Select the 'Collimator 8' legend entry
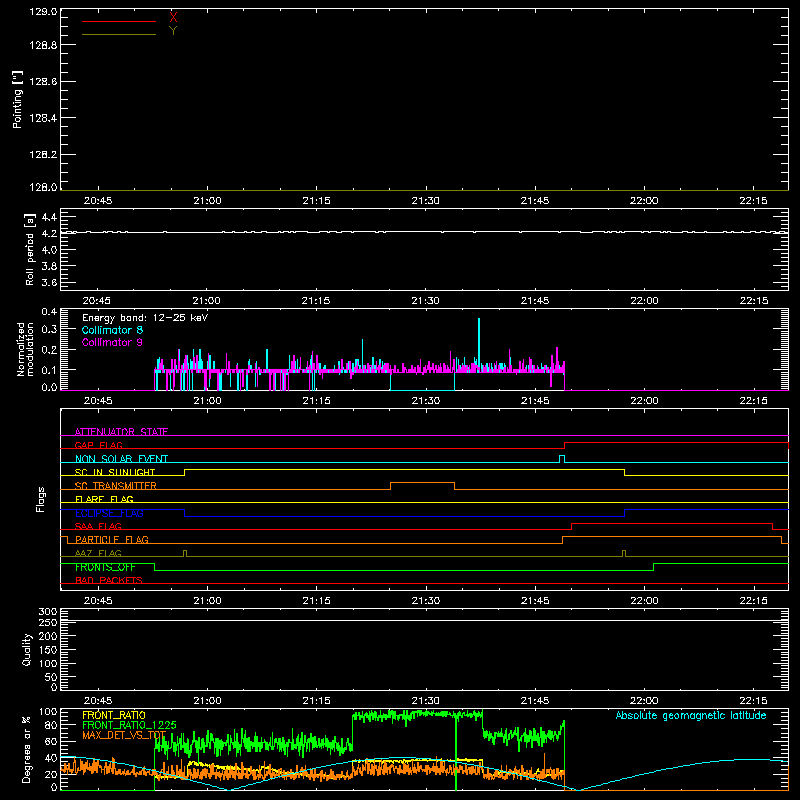Image resolution: width=800 pixels, height=800 pixels. (112, 330)
